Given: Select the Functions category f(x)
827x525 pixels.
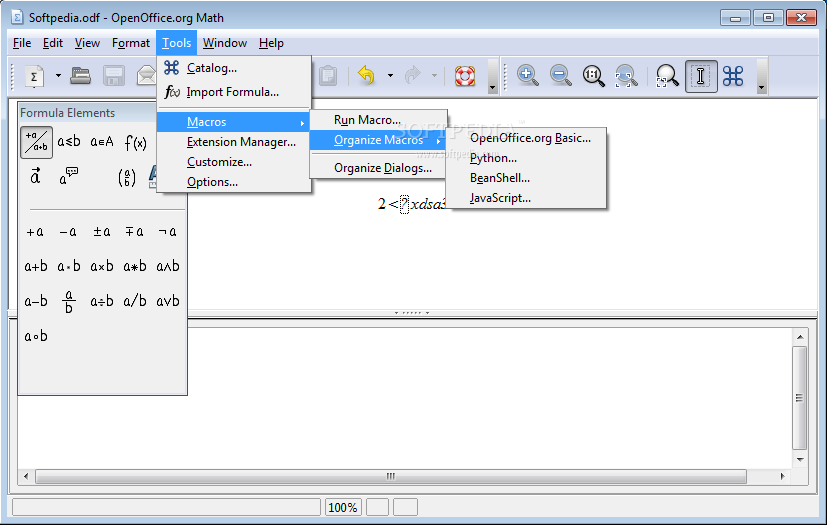Looking at the screenshot, I should coord(135,142).
